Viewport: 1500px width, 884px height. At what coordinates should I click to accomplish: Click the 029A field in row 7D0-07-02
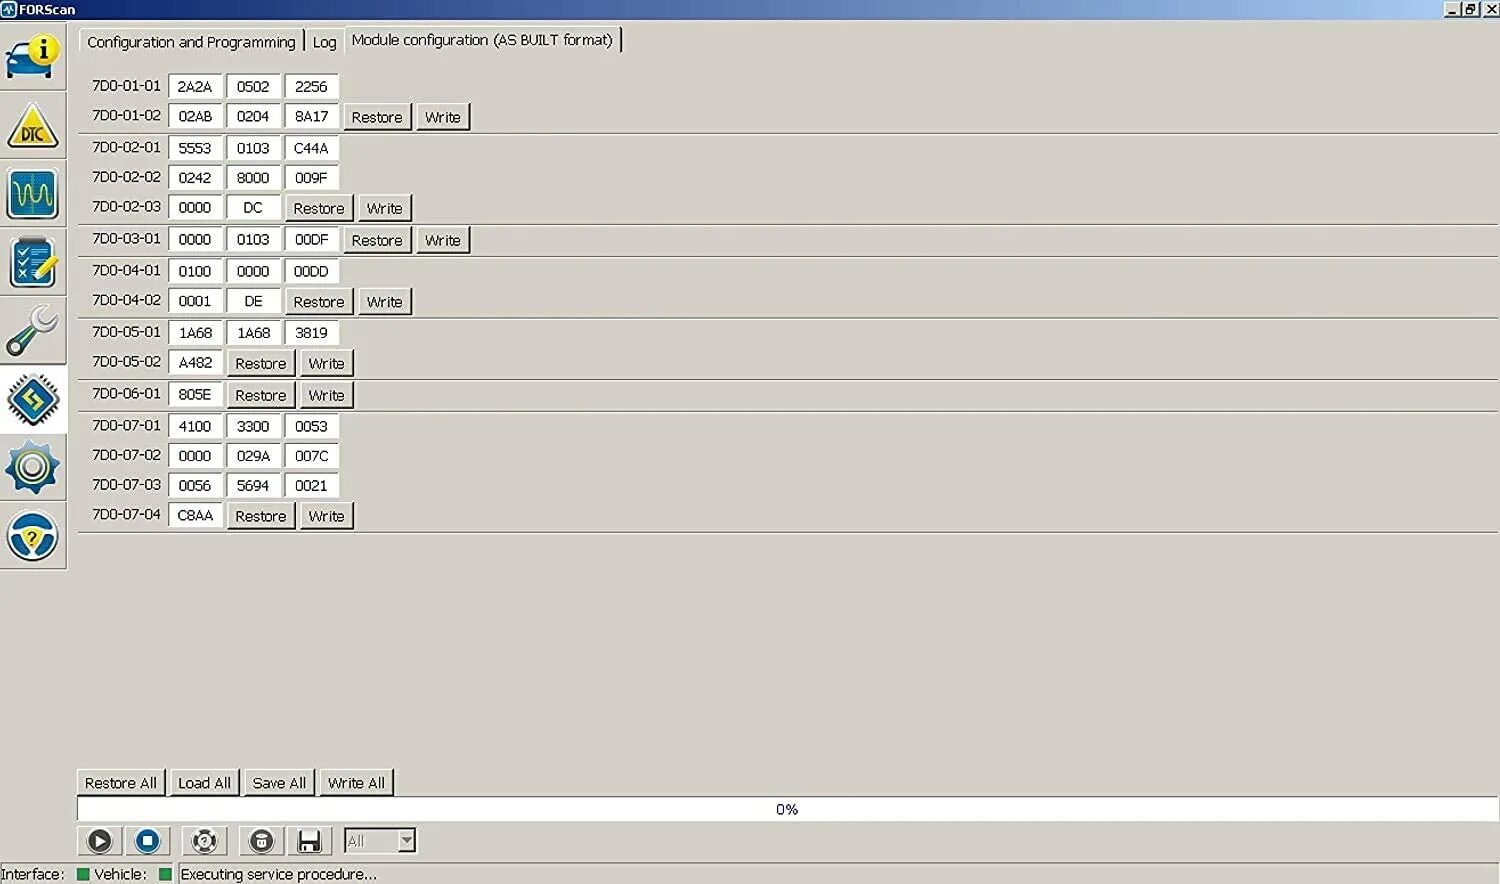point(253,456)
